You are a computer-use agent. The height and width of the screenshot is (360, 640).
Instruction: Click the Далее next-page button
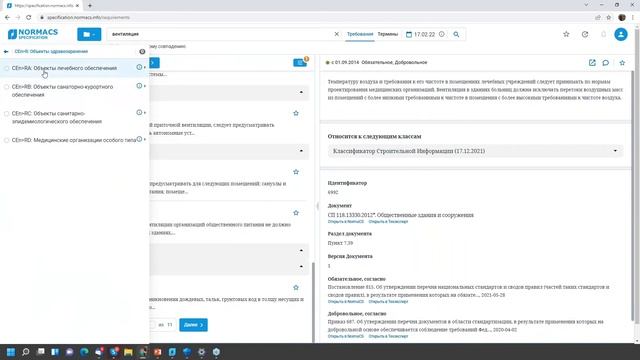coord(193,325)
